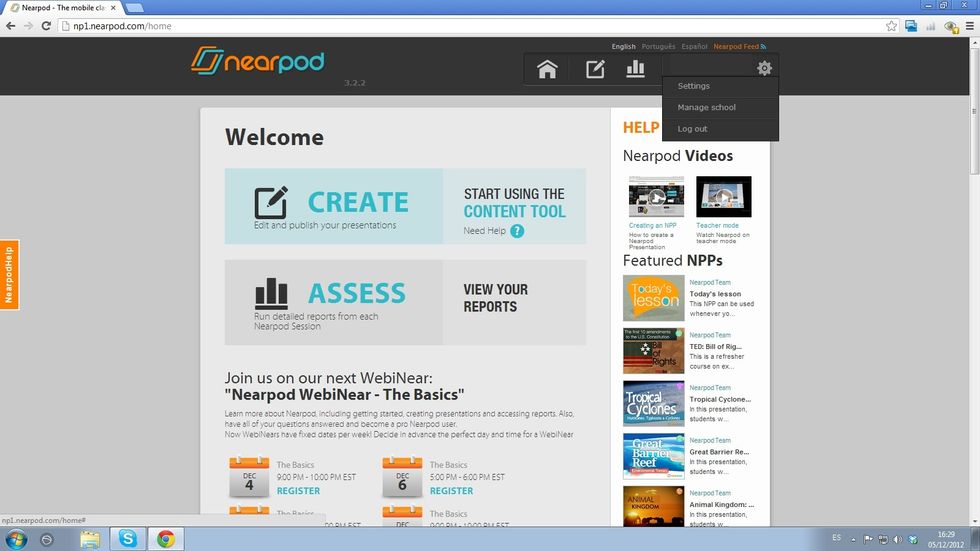Image resolution: width=980 pixels, height=551 pixels.
Task: Click TED: Bill of Rig... title
Action: [716, 346]
